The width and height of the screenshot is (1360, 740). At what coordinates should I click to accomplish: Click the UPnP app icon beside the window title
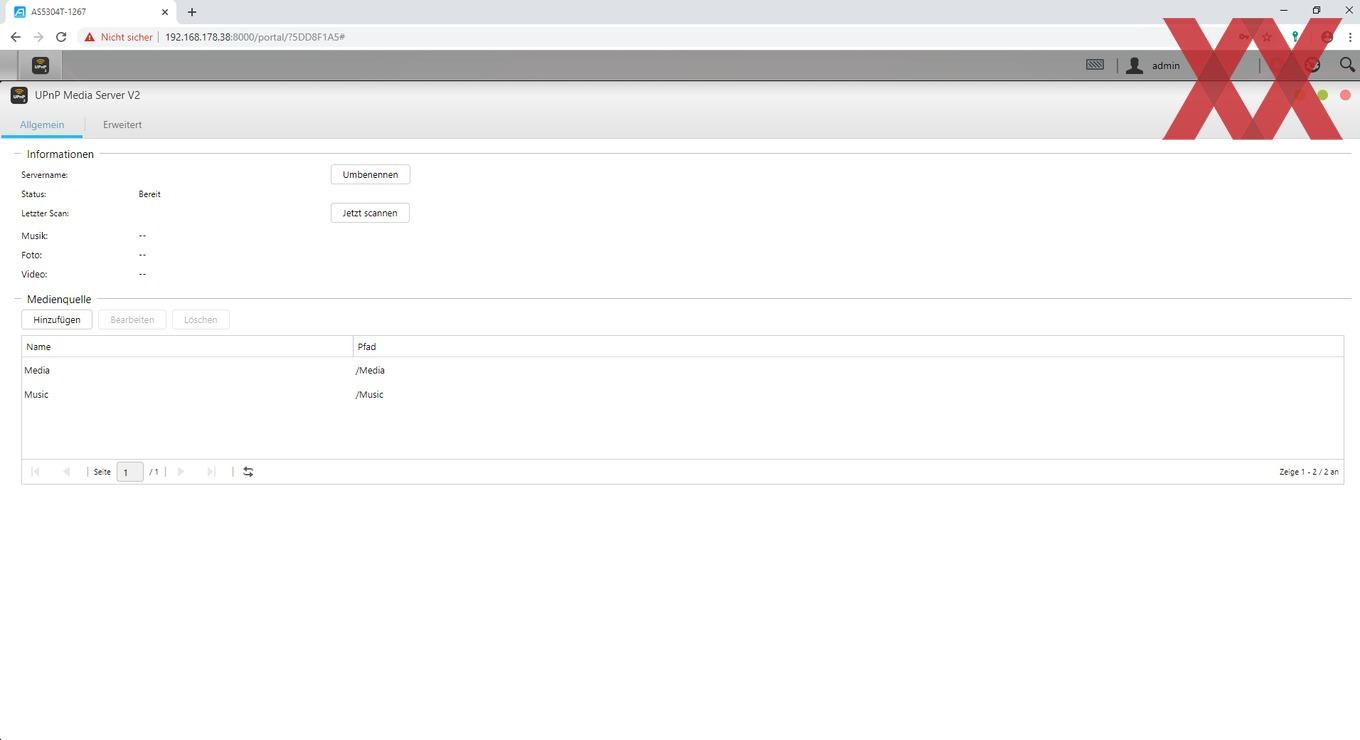(19, 95)
